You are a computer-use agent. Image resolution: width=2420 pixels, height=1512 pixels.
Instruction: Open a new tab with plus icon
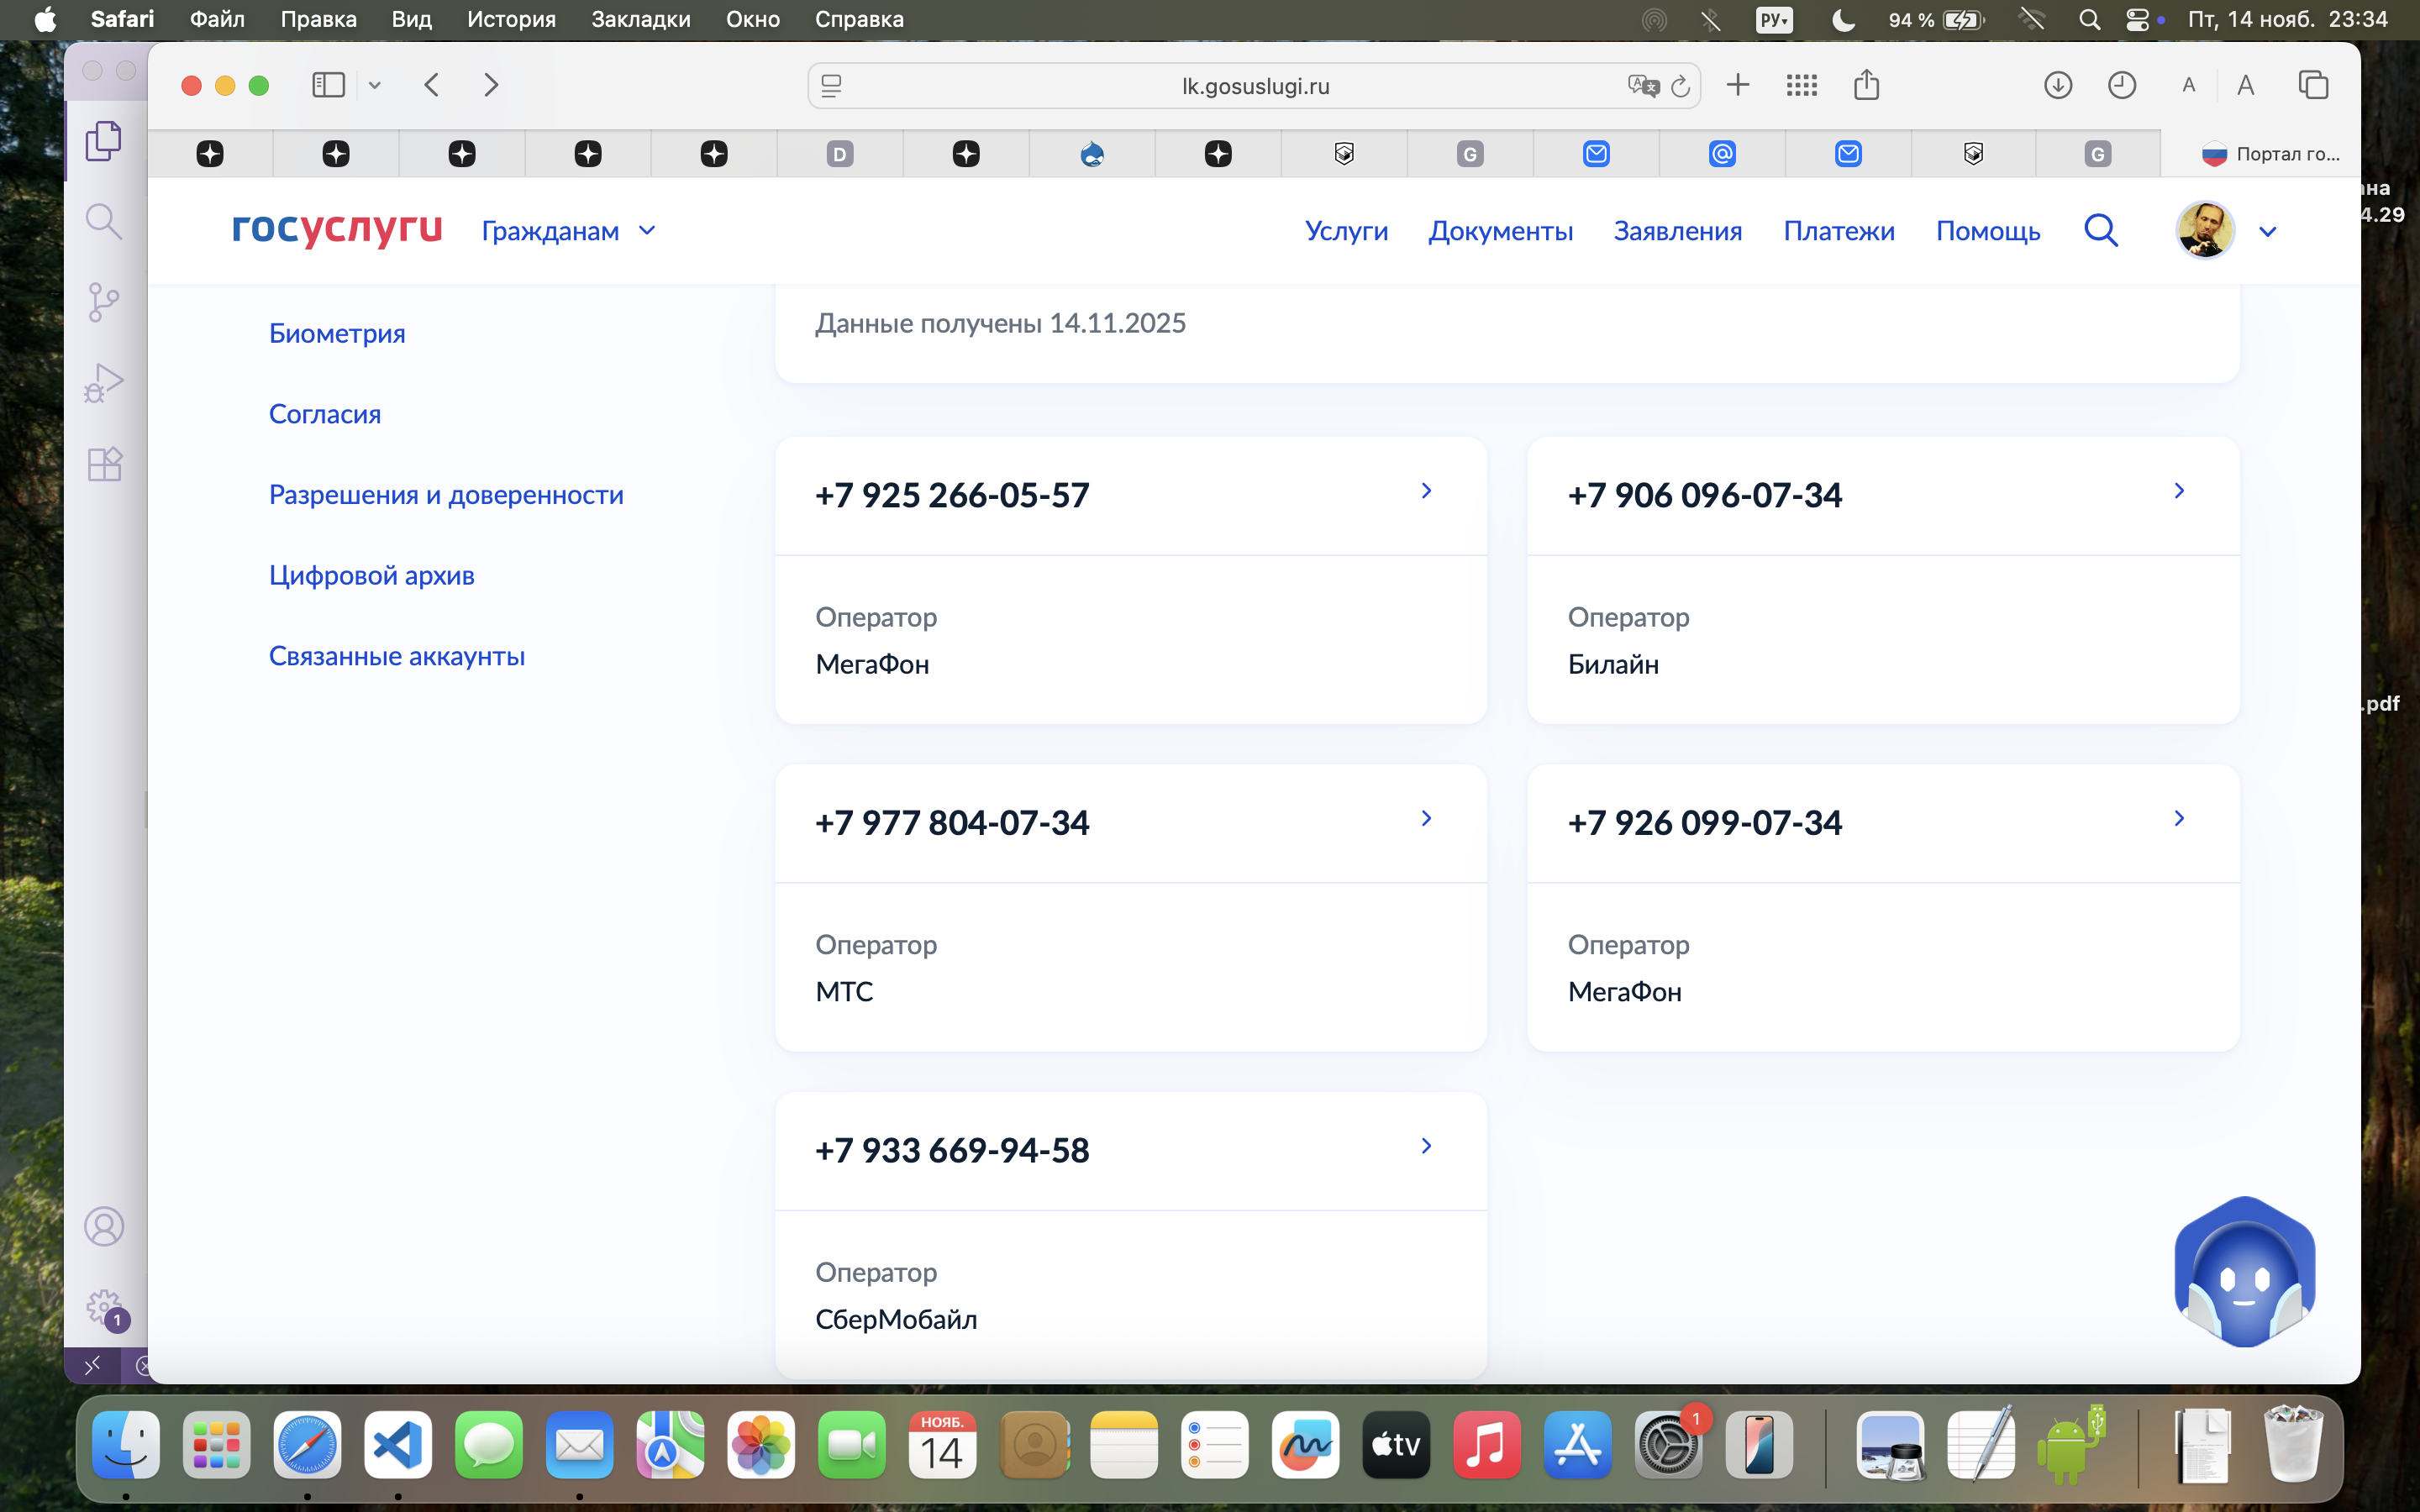click(x=1738, y=86)
